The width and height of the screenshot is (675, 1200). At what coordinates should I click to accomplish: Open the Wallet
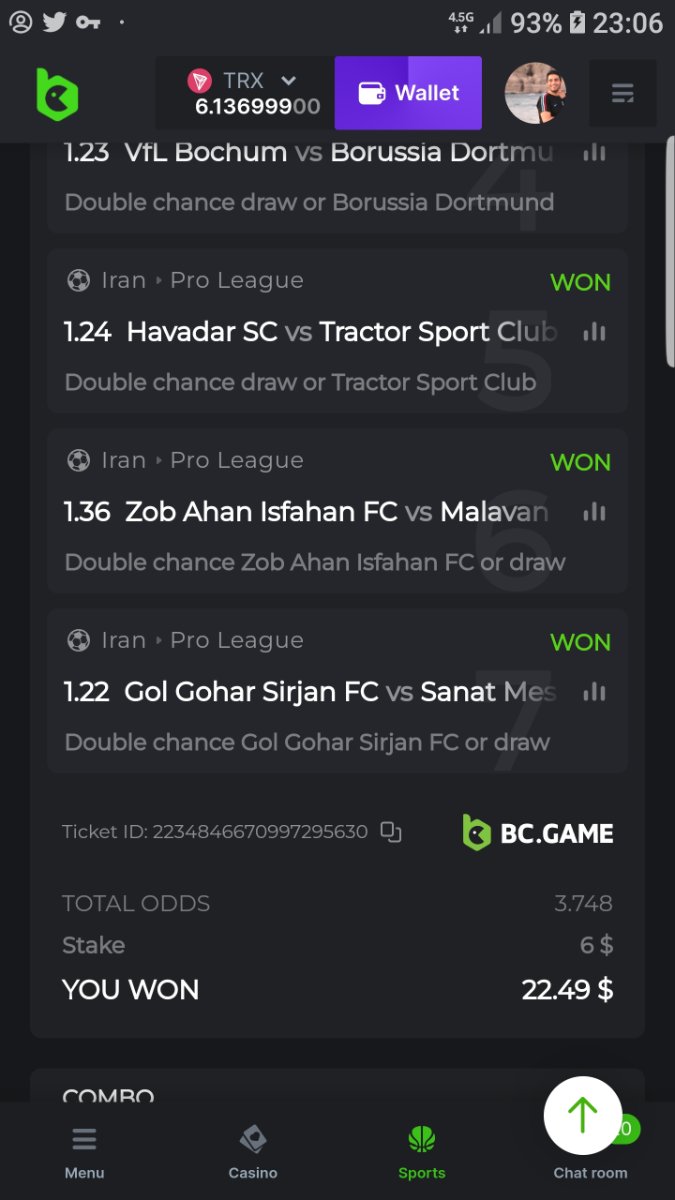[x=408, y=93]
